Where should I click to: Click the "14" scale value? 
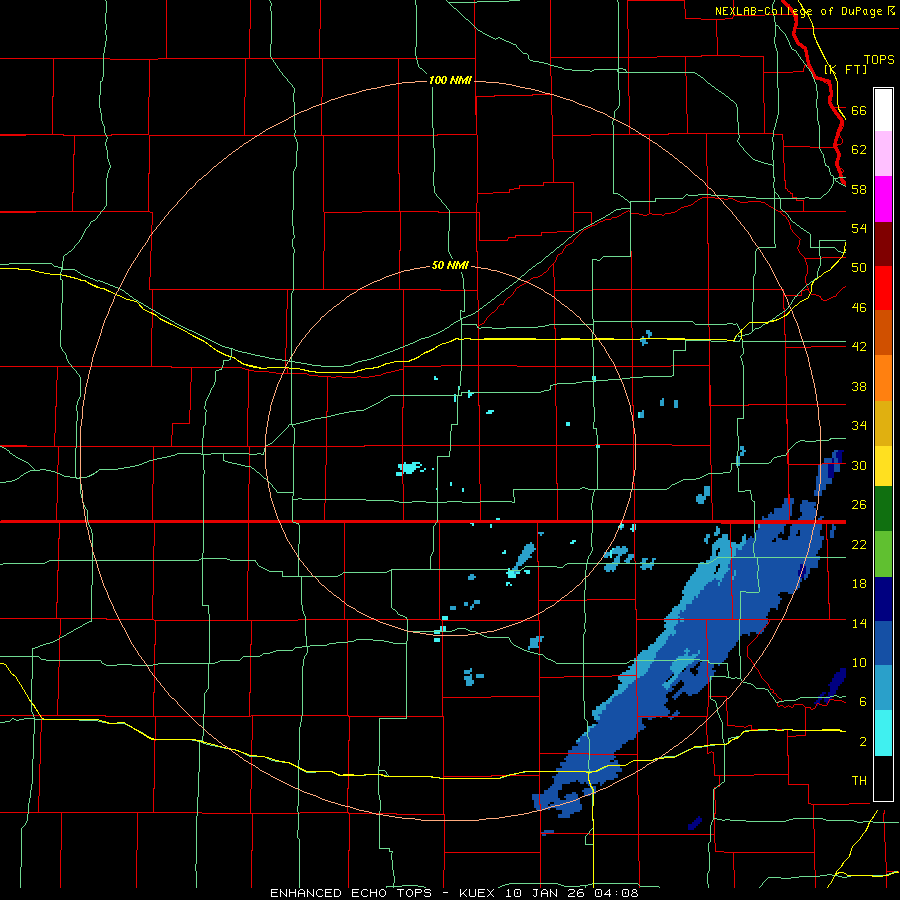(859, 623)
